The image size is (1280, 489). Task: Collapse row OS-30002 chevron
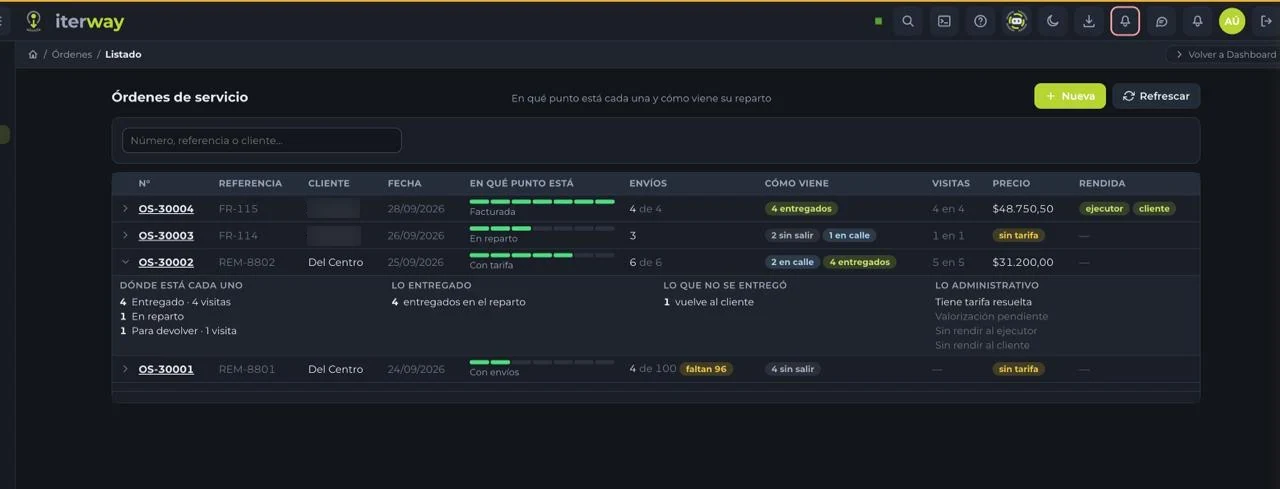[x=125, y=263]
